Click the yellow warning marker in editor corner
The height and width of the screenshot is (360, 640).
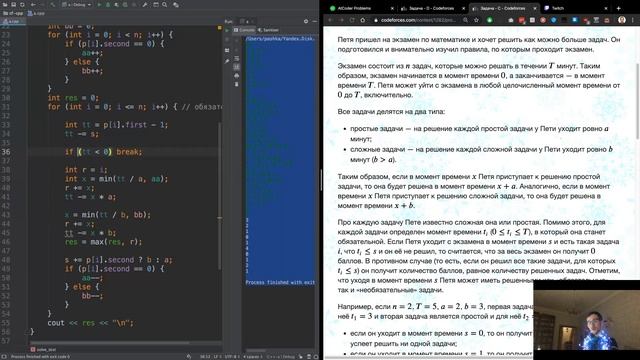220,28
